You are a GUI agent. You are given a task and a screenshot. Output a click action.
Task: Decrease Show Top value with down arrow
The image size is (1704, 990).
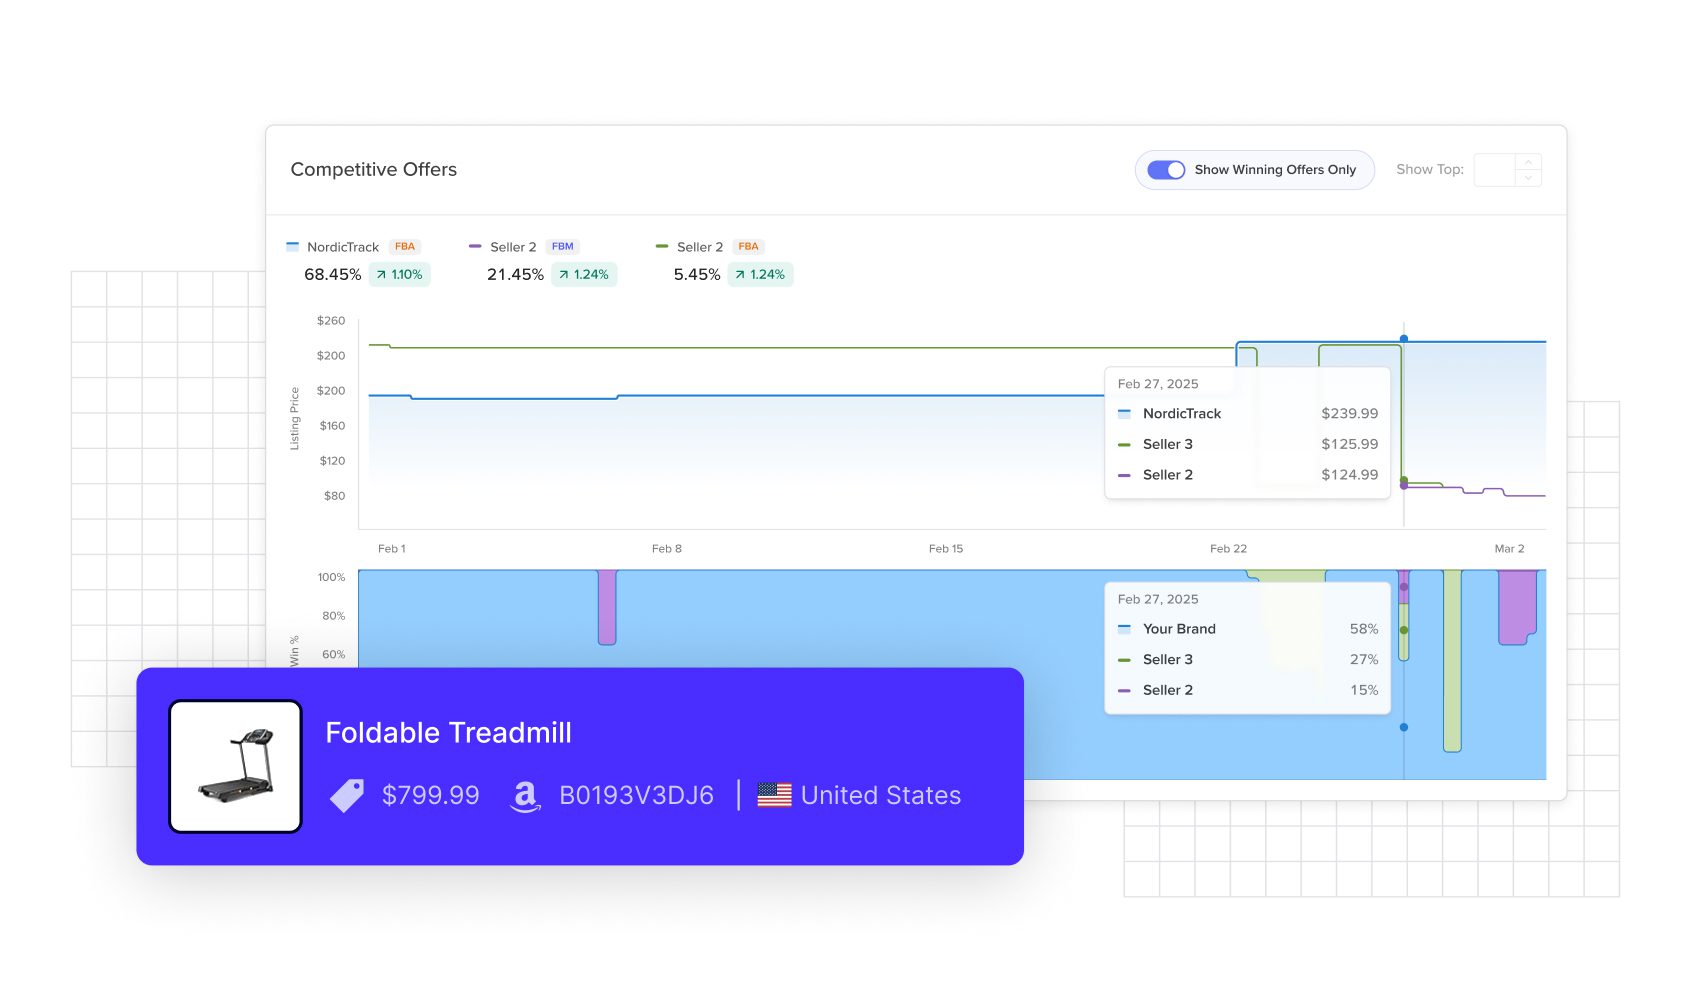pos(1528,178)
